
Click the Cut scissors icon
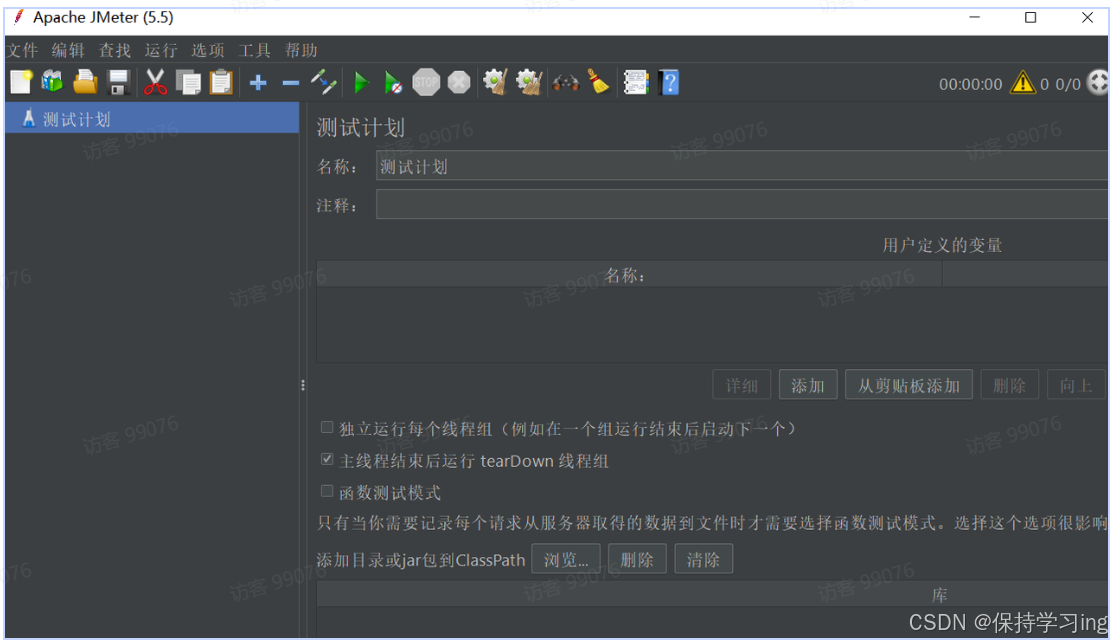[154, 82]
